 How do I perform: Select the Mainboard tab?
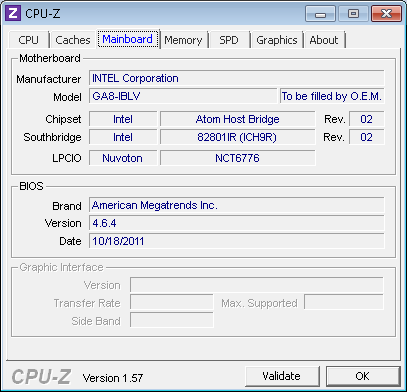128,39
